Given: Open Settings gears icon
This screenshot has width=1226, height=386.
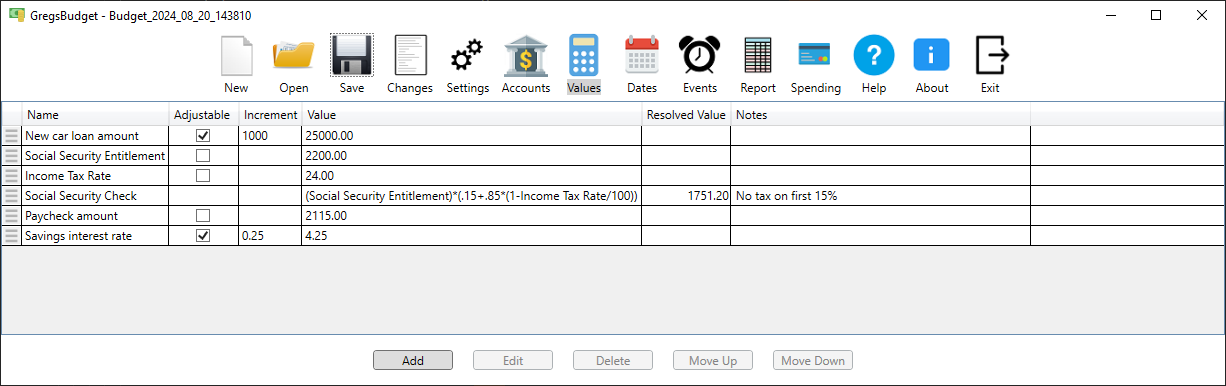Looking at the screenshot, I should coord(468,55).
